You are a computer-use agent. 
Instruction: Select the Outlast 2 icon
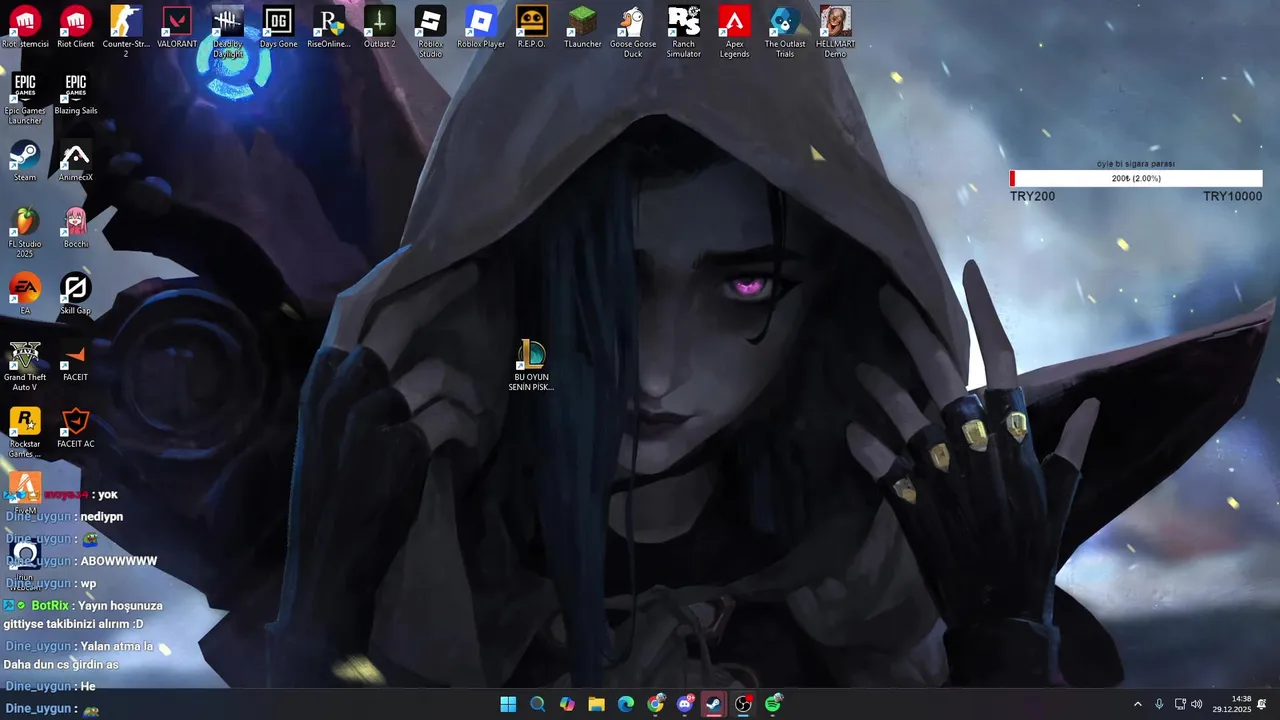point(379,27)
